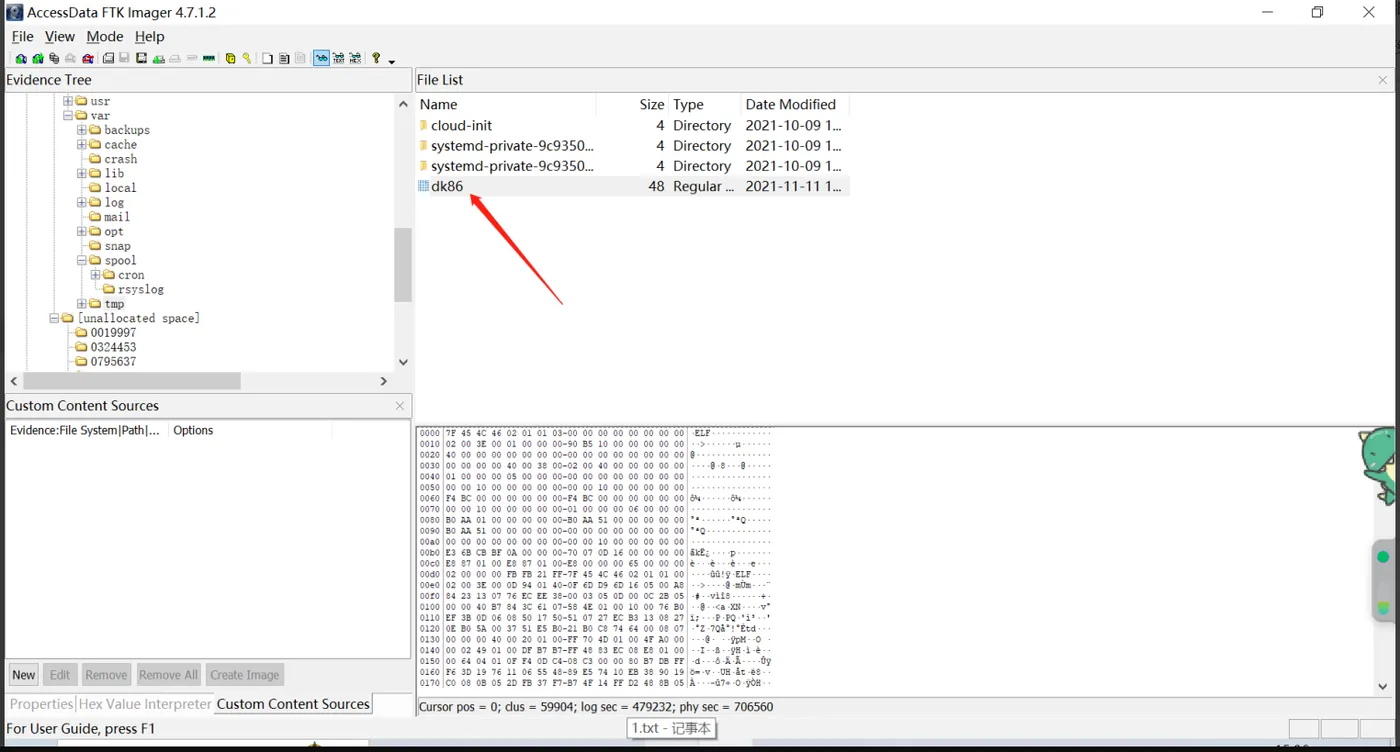This screenshot has height=752, width=1400.
Task: Click the Export Files page icon
Action: (267, 58)
